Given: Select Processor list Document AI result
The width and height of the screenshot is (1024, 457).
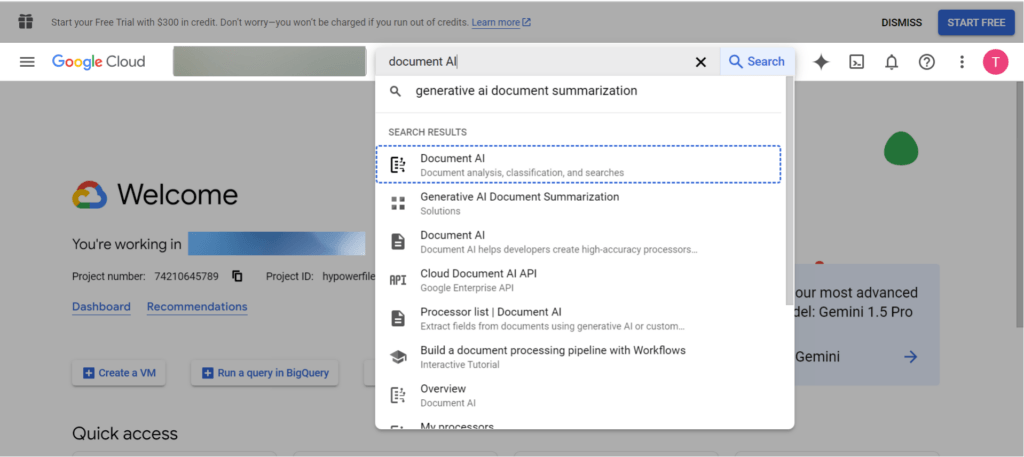Looking at the screenshot, I should coord(490,317).
